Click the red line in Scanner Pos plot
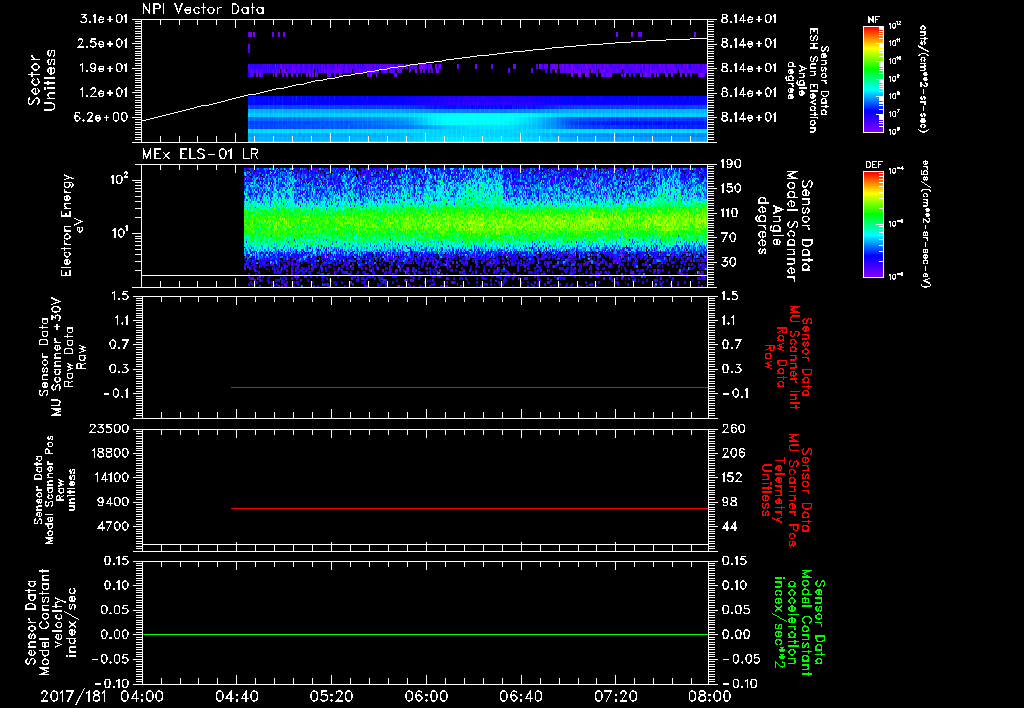1024x708 pixels. pos(469,508)
